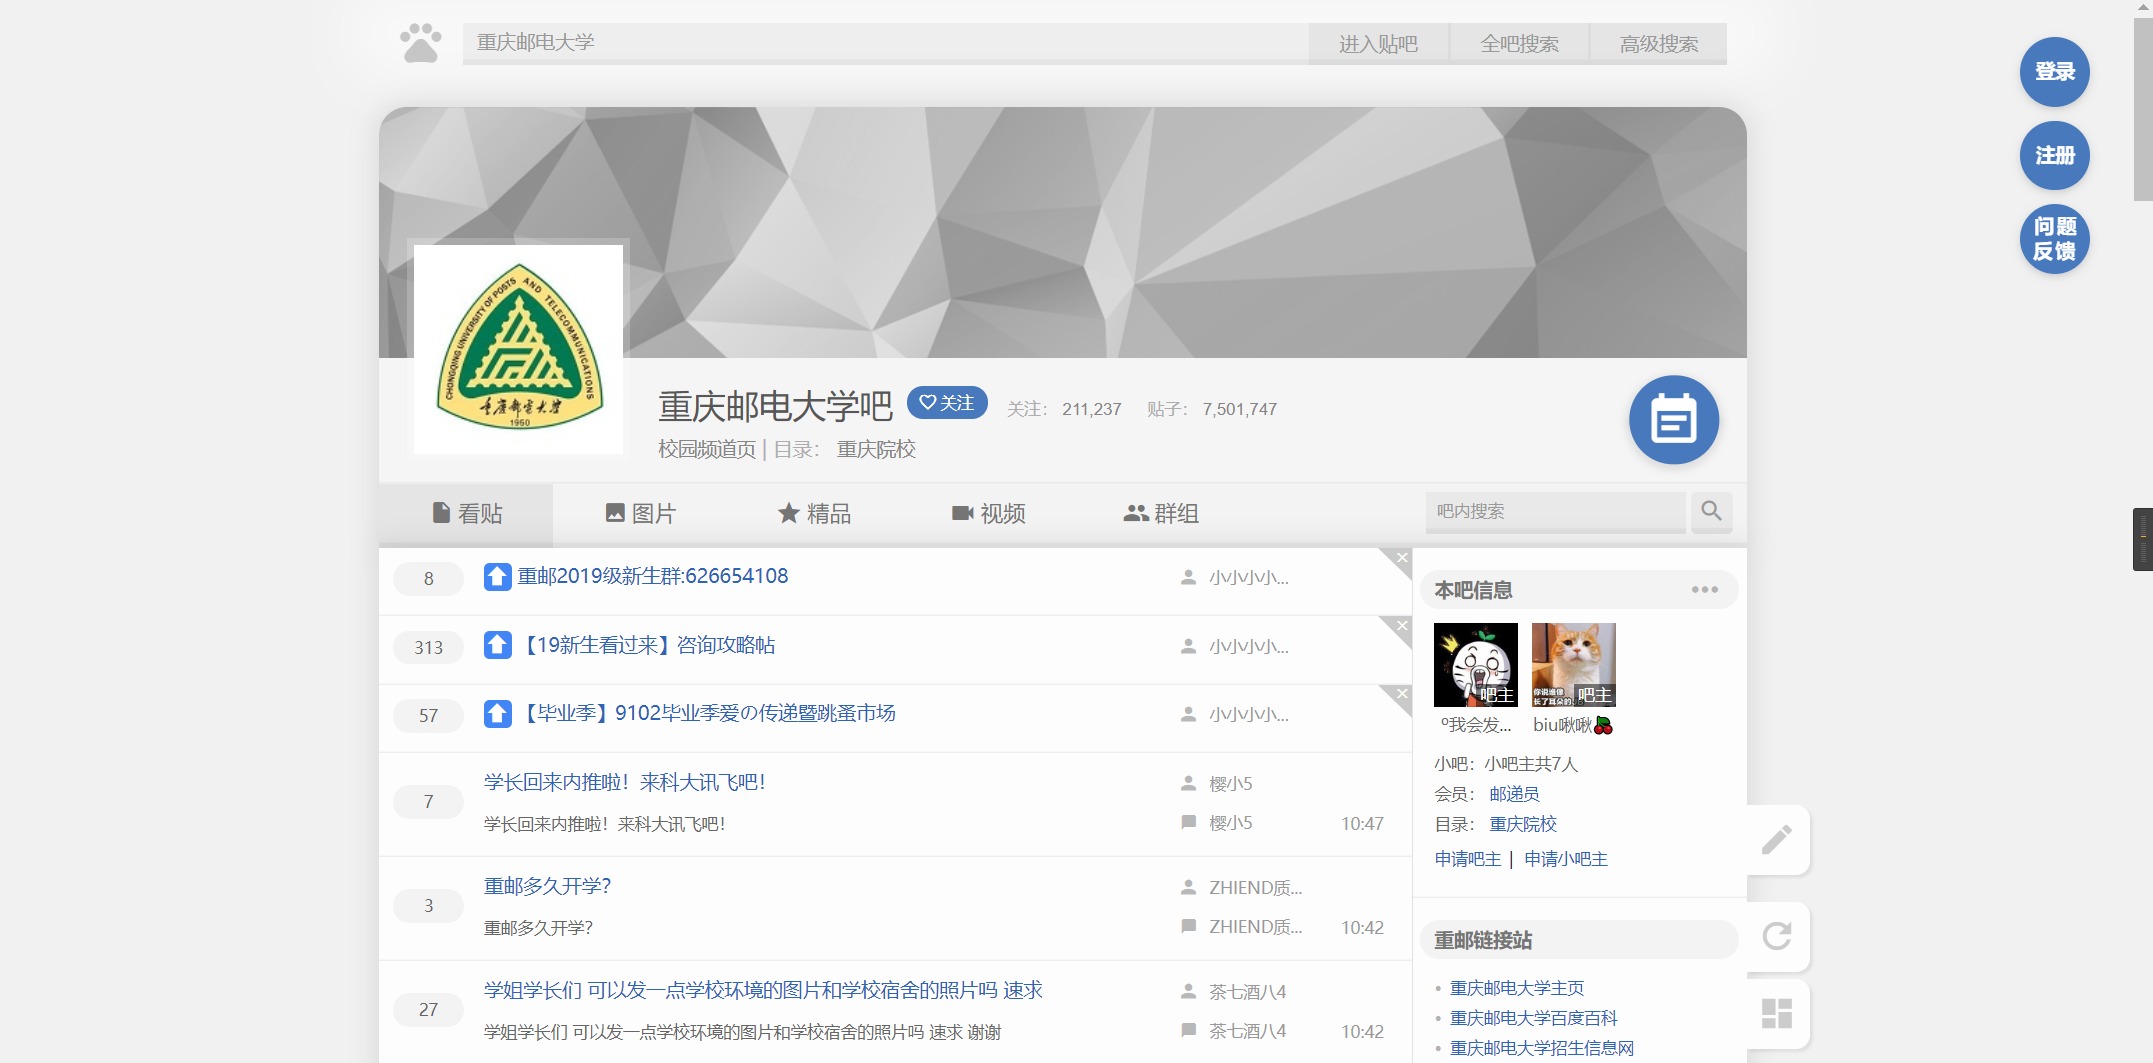
Task: Click the grid layout icon on sidebar
Action: [x=1777, y=1013]
